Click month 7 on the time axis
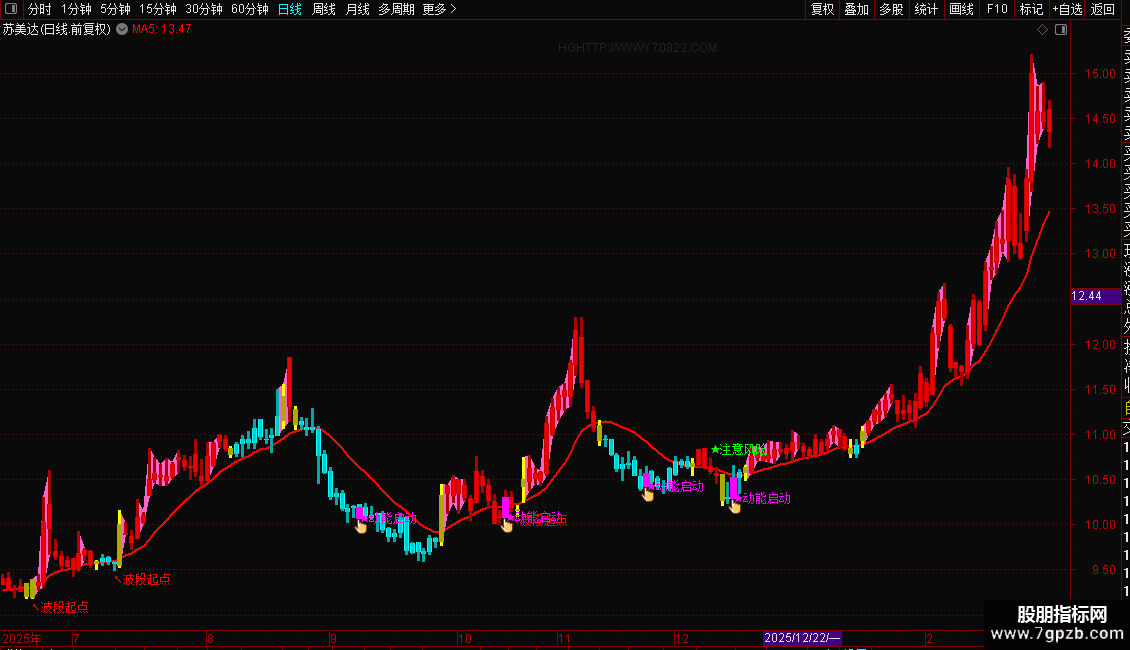Viewport: 1130px width, 650px height. click(x=76, y=638)
